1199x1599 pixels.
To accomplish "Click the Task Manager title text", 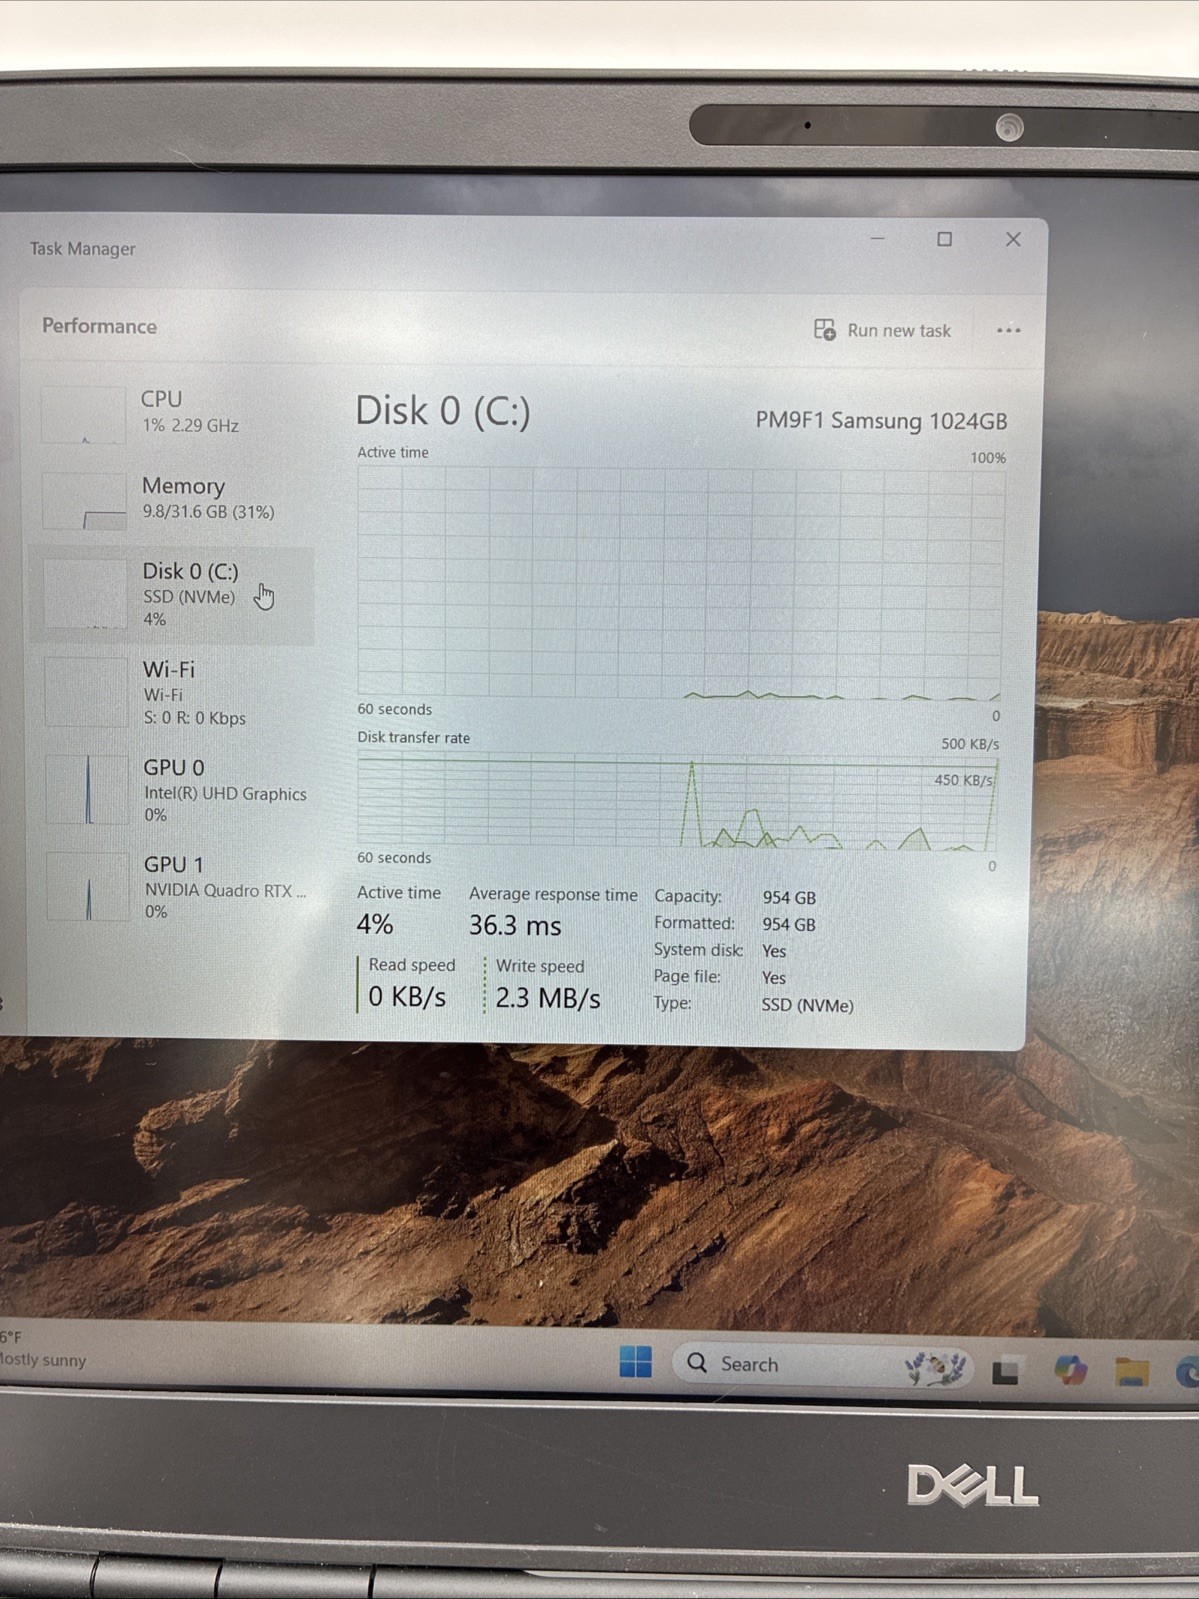I will tap(82, 249).
